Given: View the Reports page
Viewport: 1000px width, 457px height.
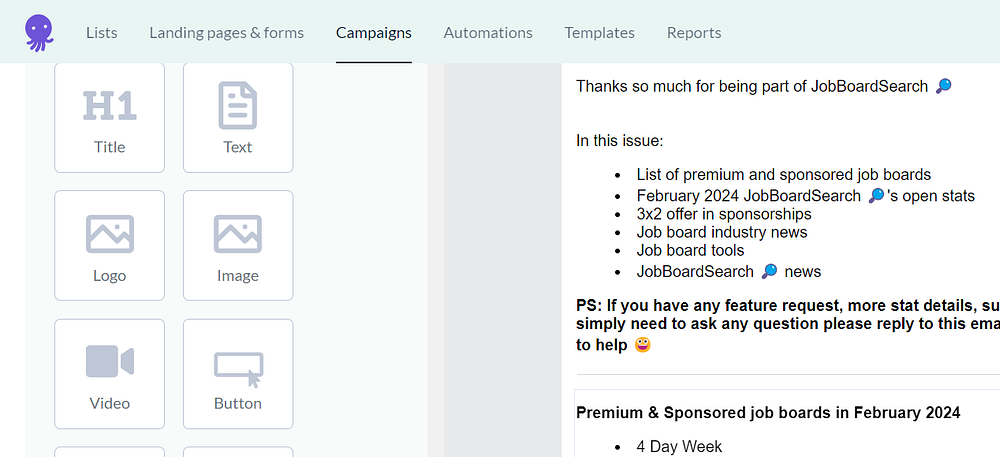Looking at the screenshot, I should 694,32.
